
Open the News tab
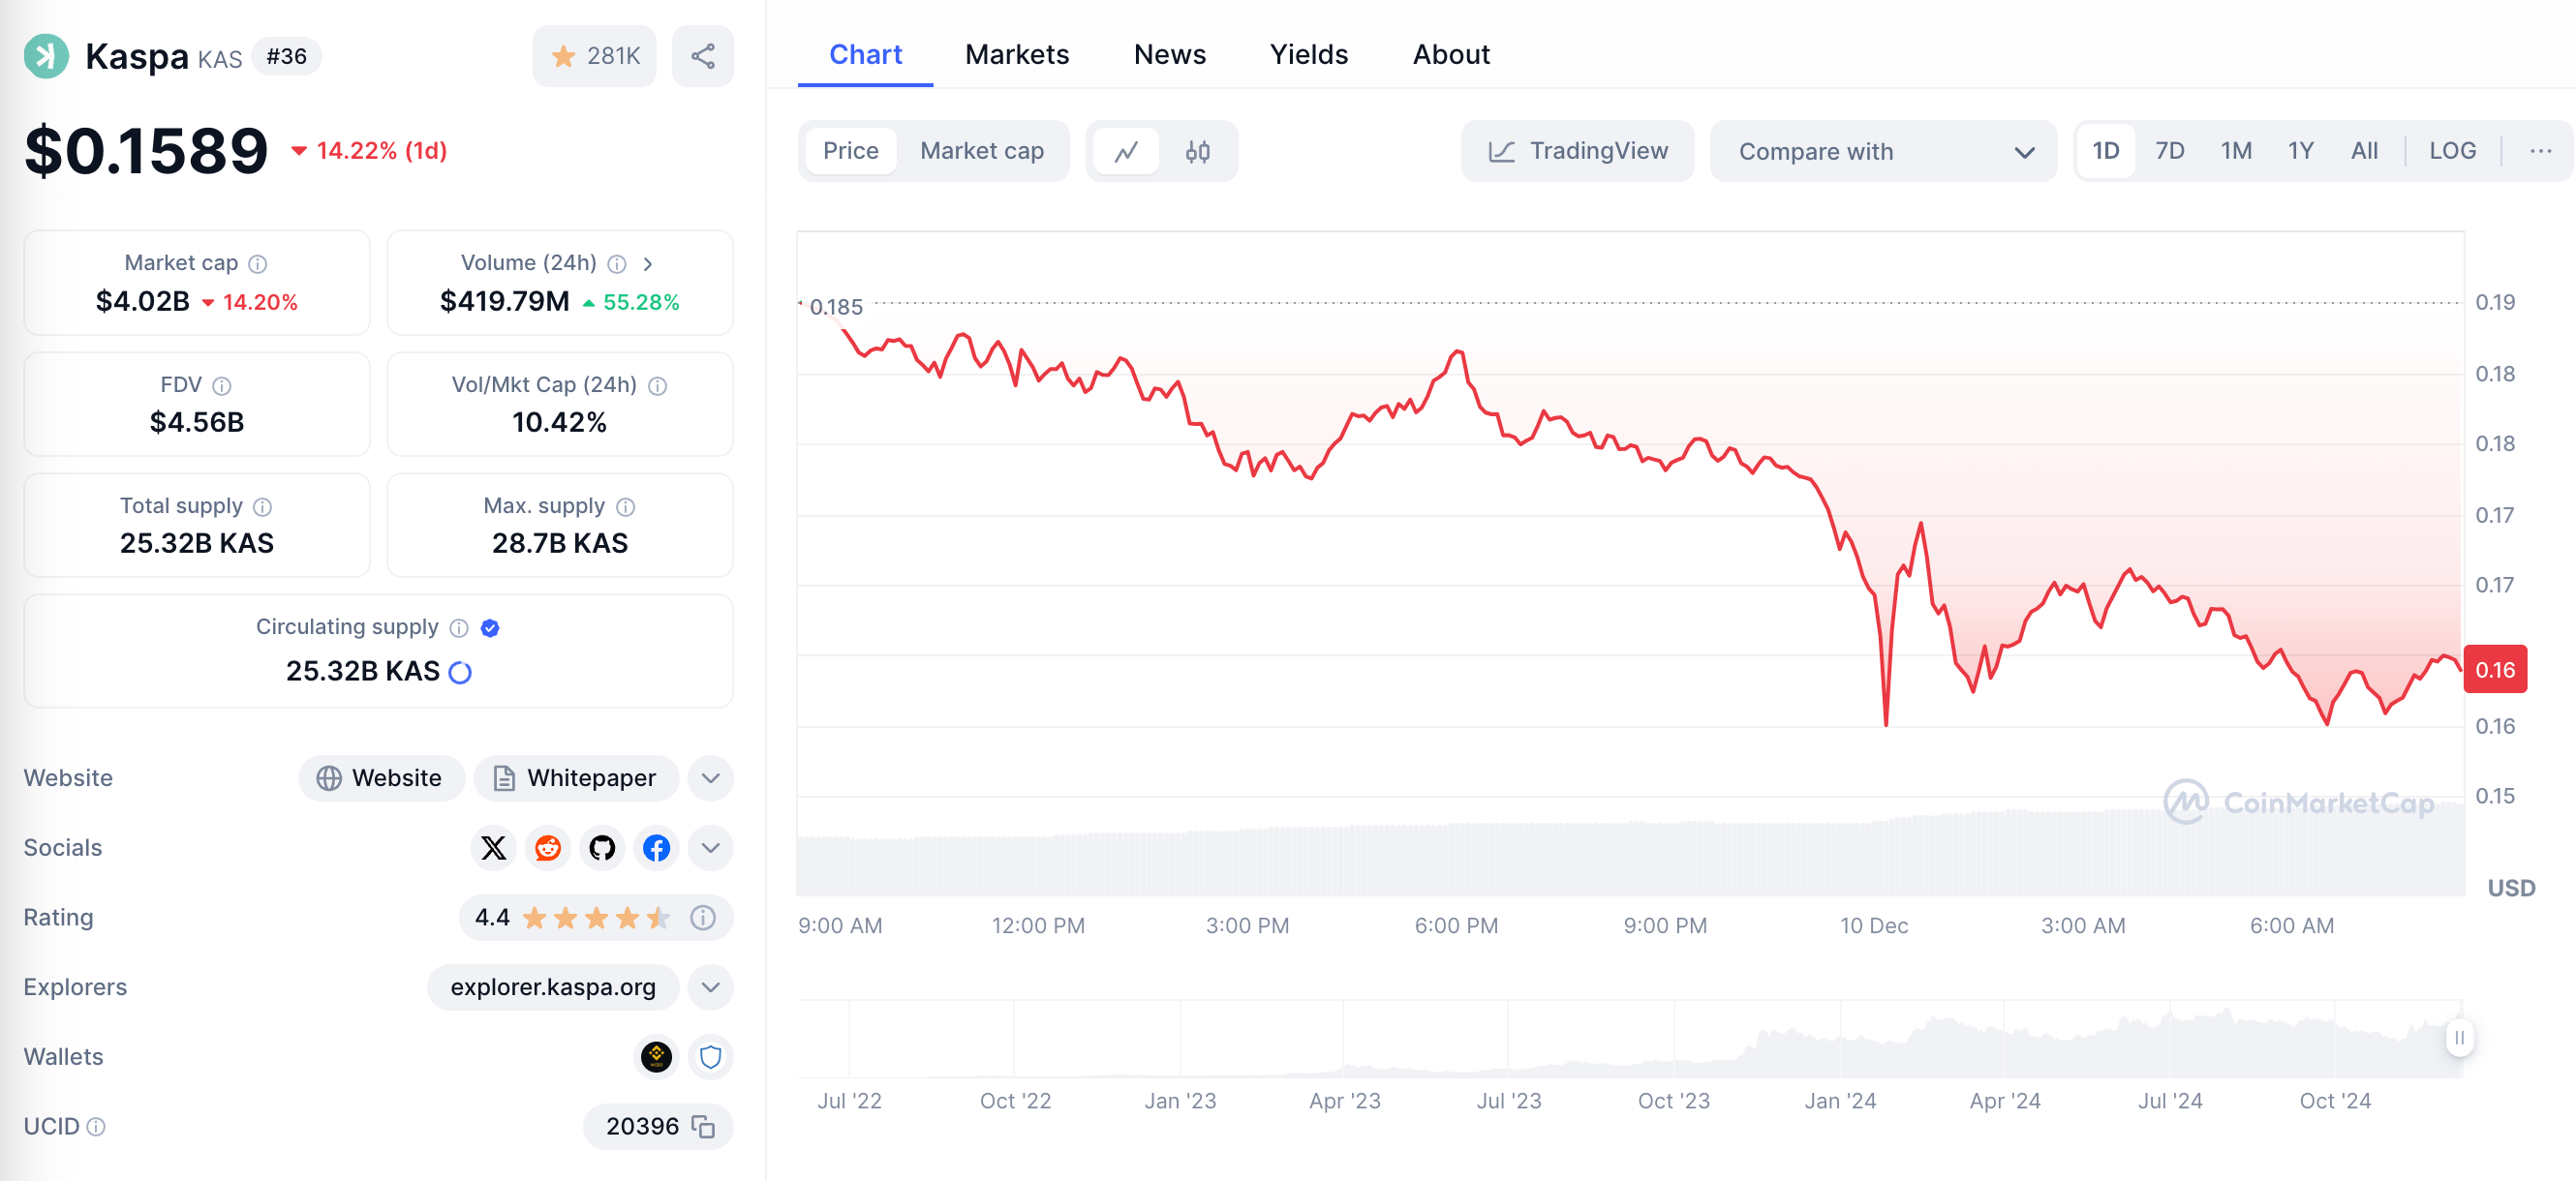1169,54
